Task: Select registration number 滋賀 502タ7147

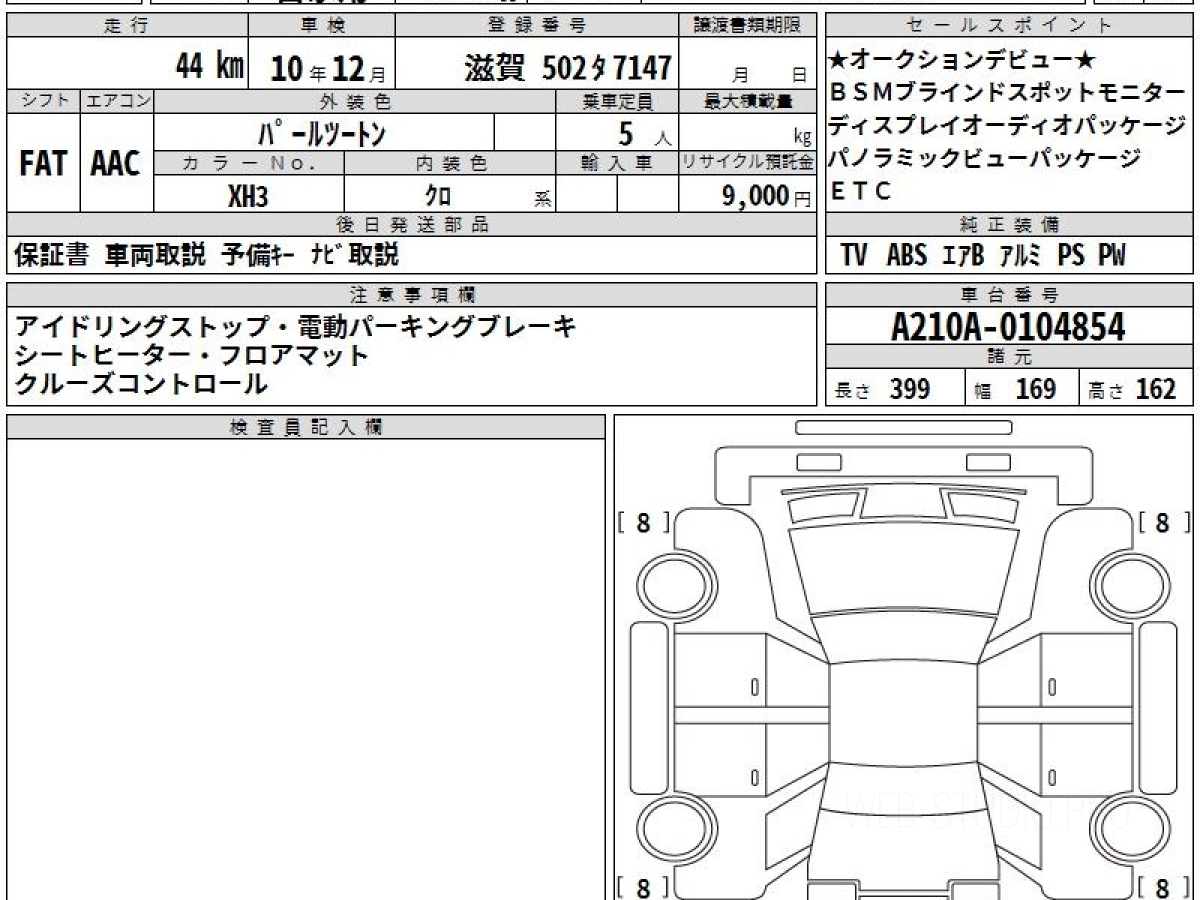Action: (567, 68)
